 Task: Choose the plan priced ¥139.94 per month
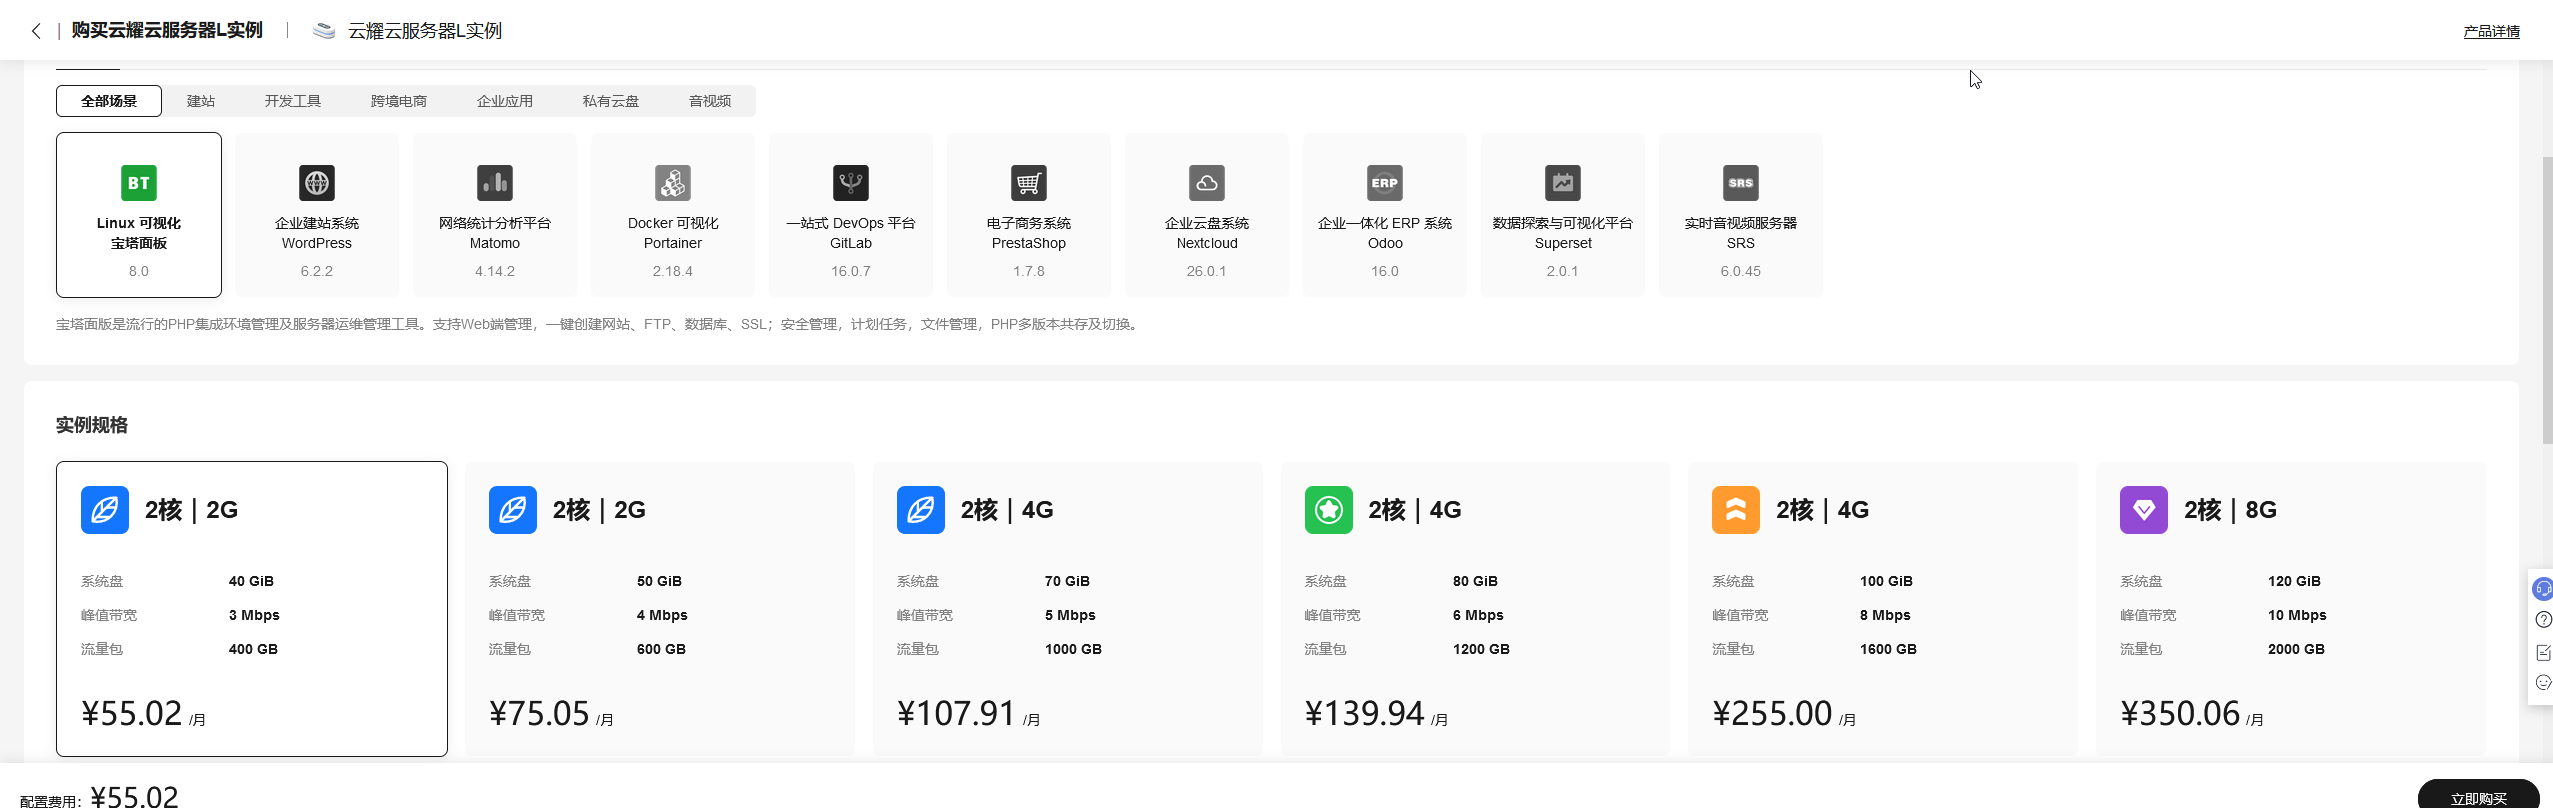click(1476, 608)
